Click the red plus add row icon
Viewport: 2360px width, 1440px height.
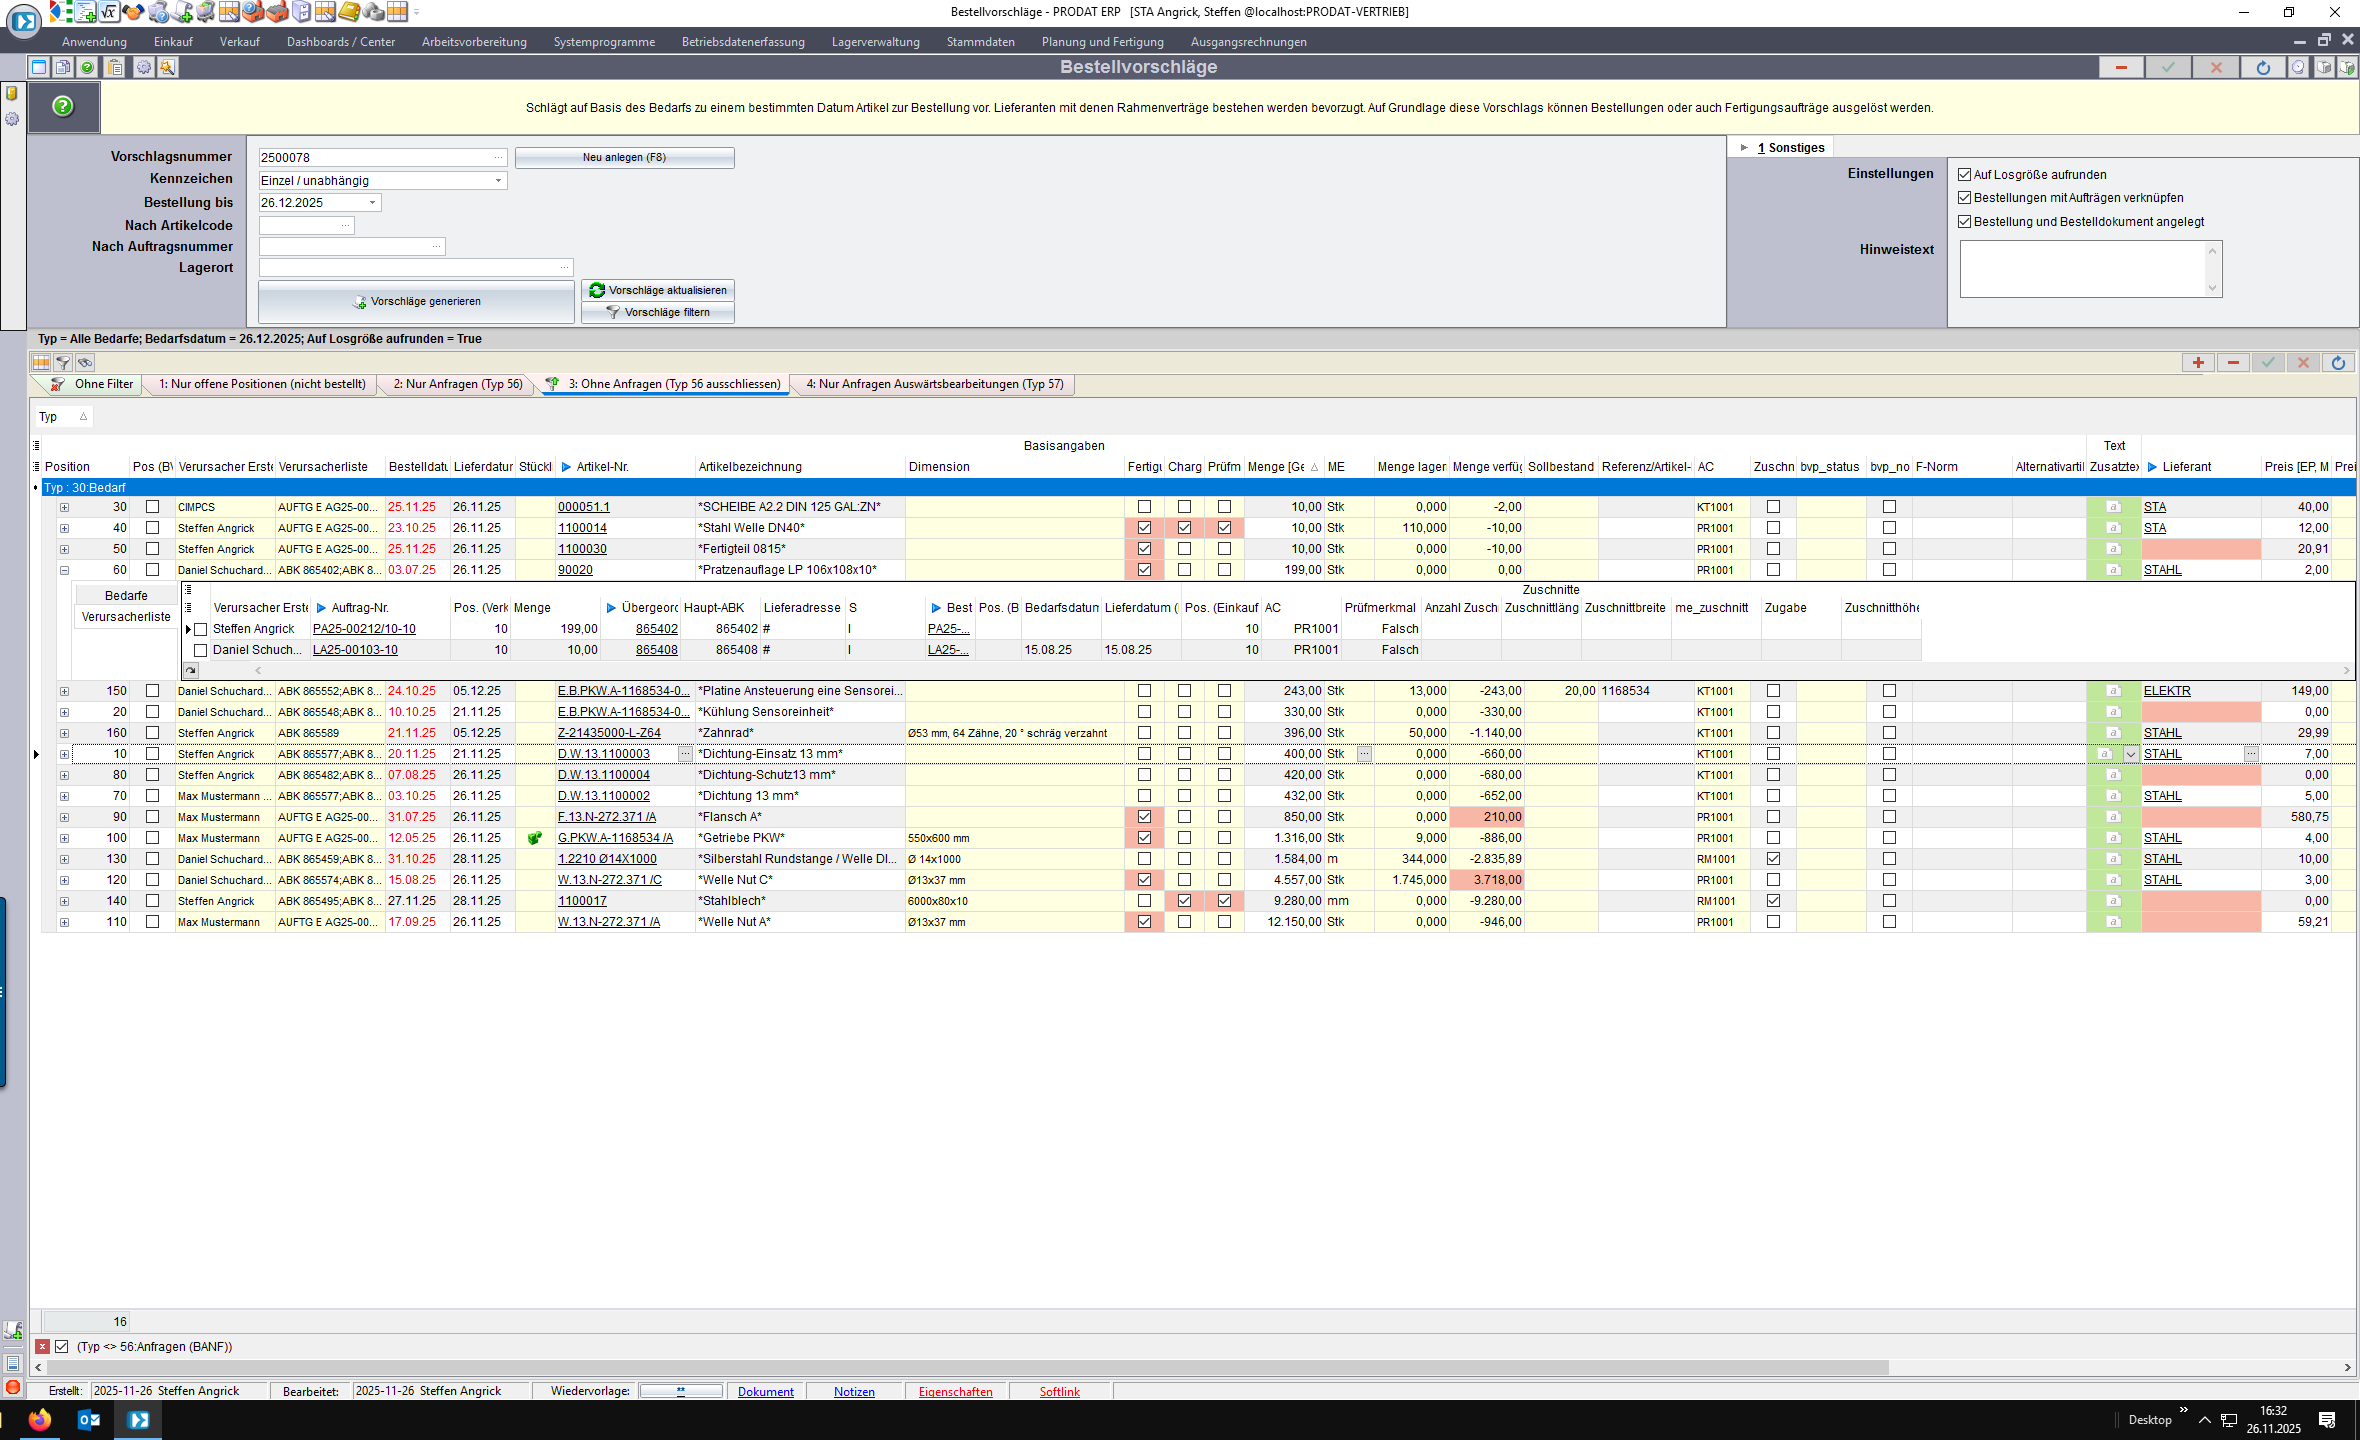click(2197, 363)
